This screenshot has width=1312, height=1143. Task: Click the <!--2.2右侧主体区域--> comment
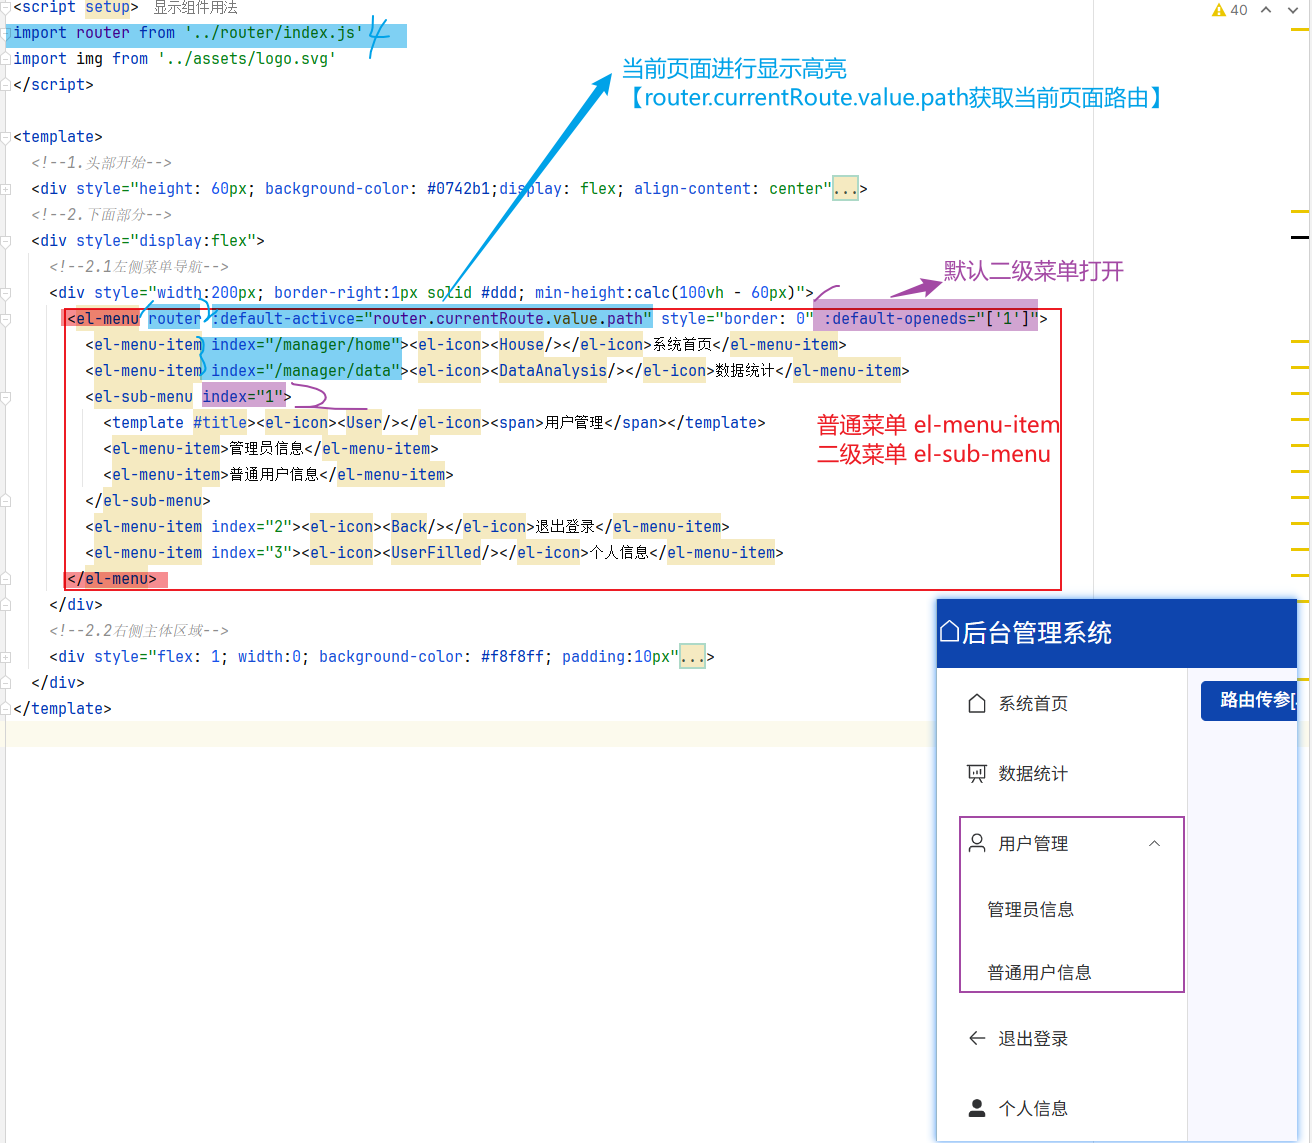point(139,631)
